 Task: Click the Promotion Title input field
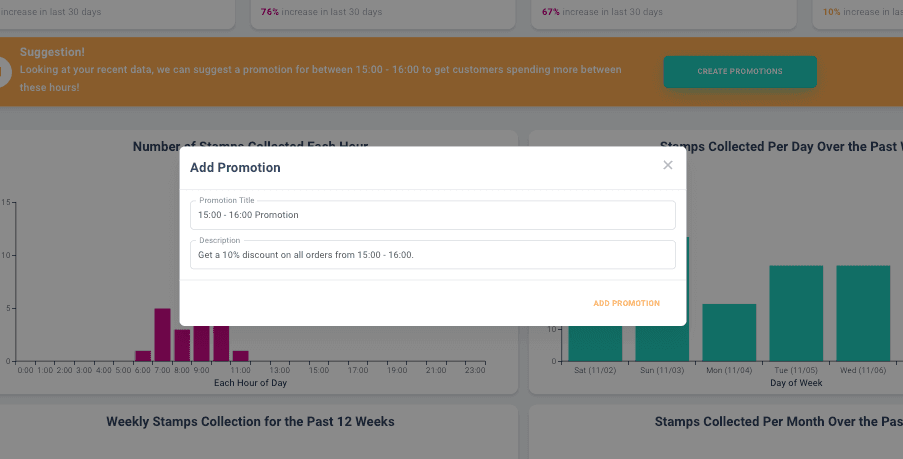coord(432,215)
